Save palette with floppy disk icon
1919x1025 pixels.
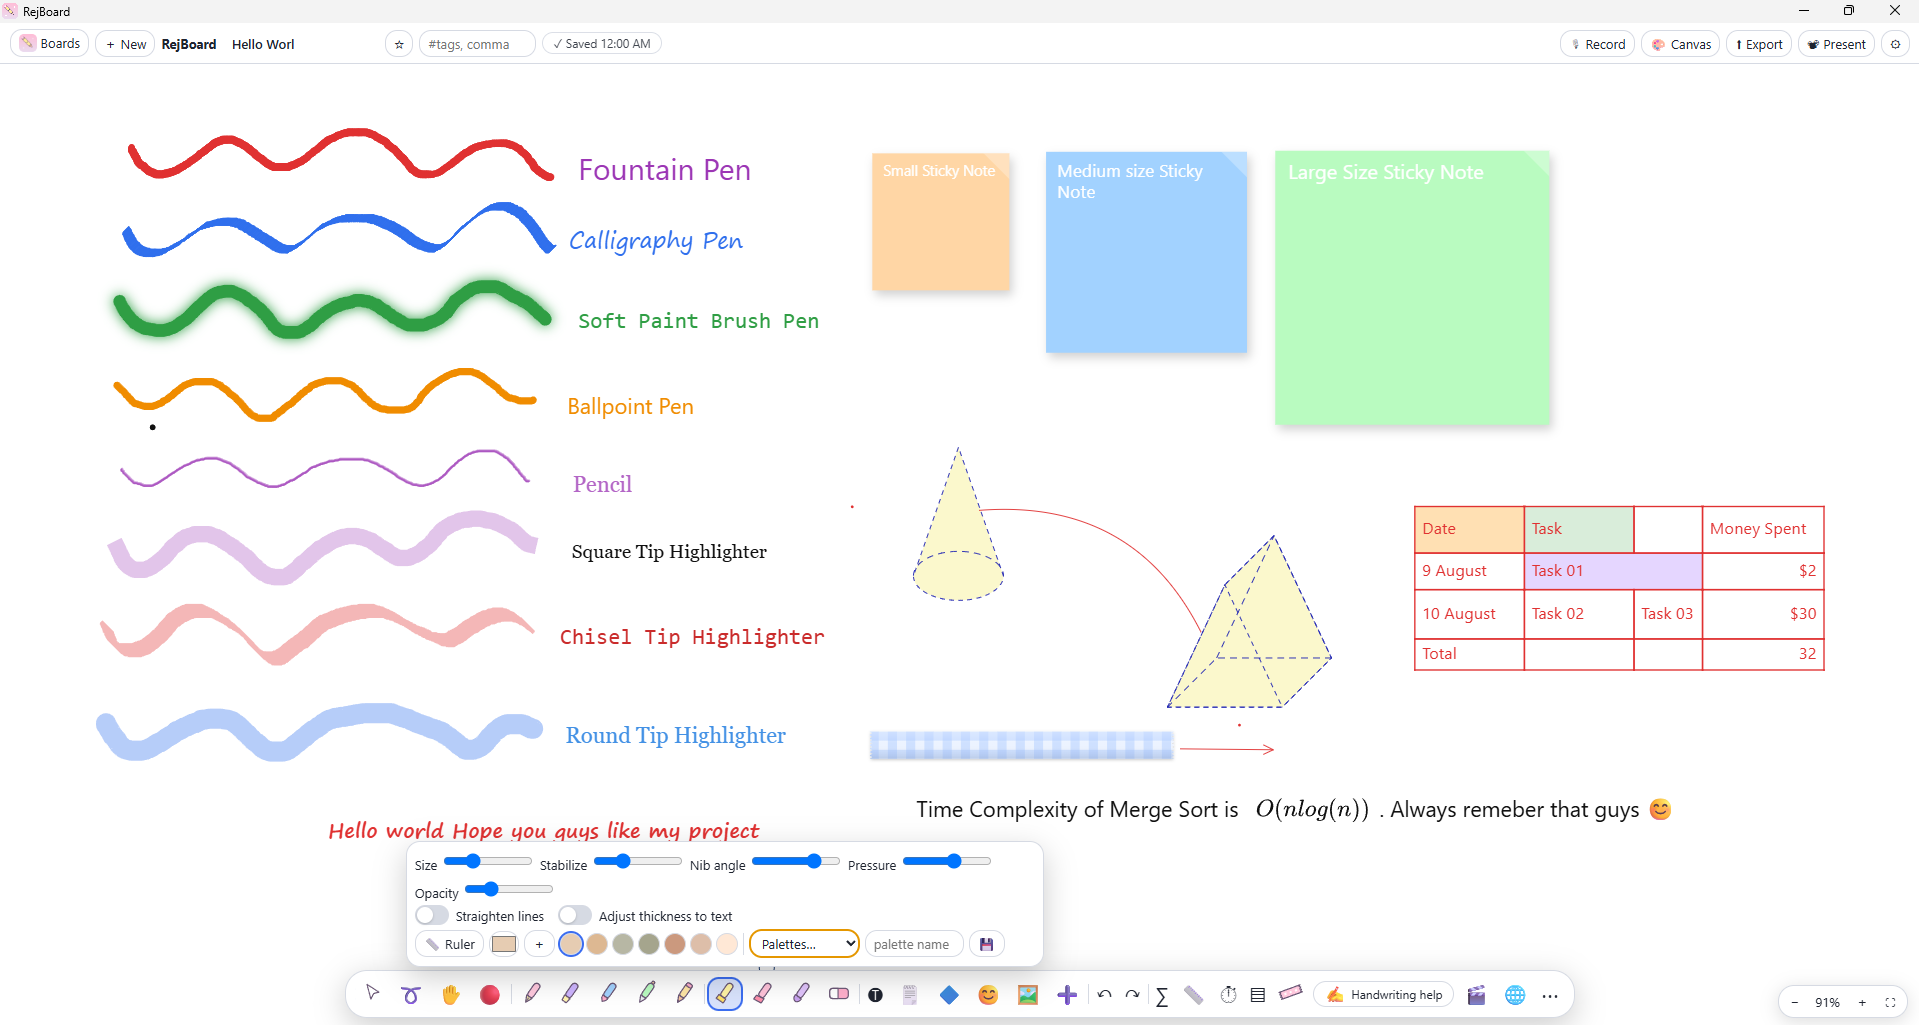pyautogui.click(x=987, y=944)
